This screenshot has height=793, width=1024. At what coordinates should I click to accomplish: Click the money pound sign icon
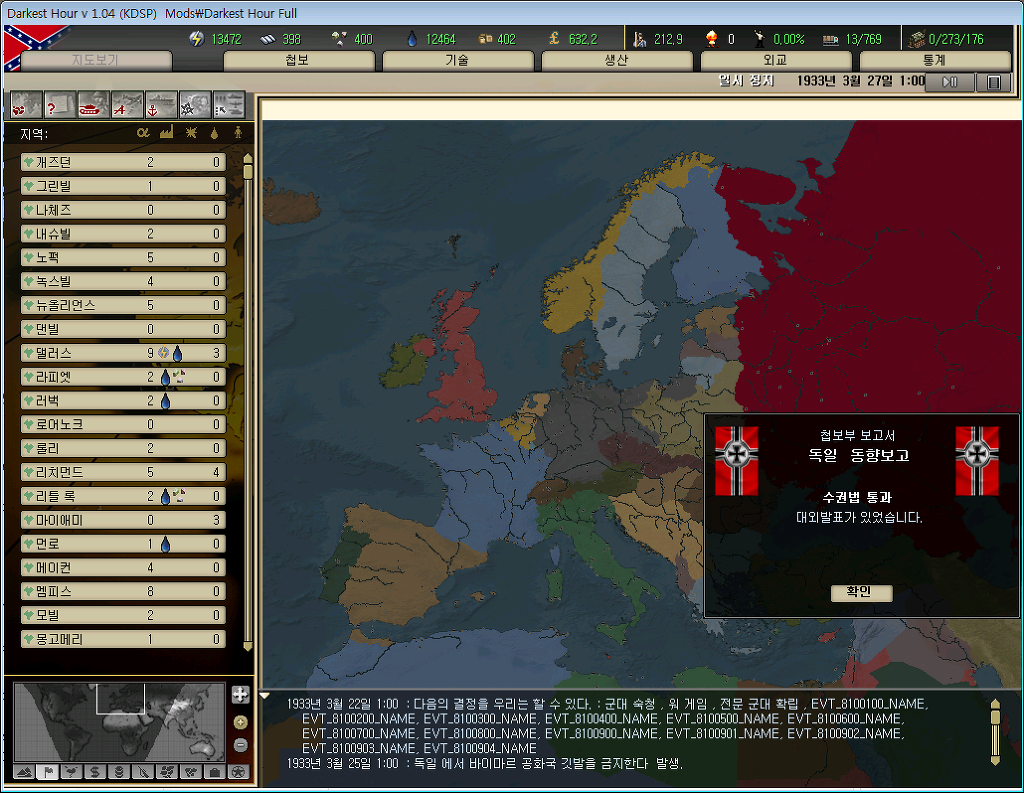click(554, 39)
